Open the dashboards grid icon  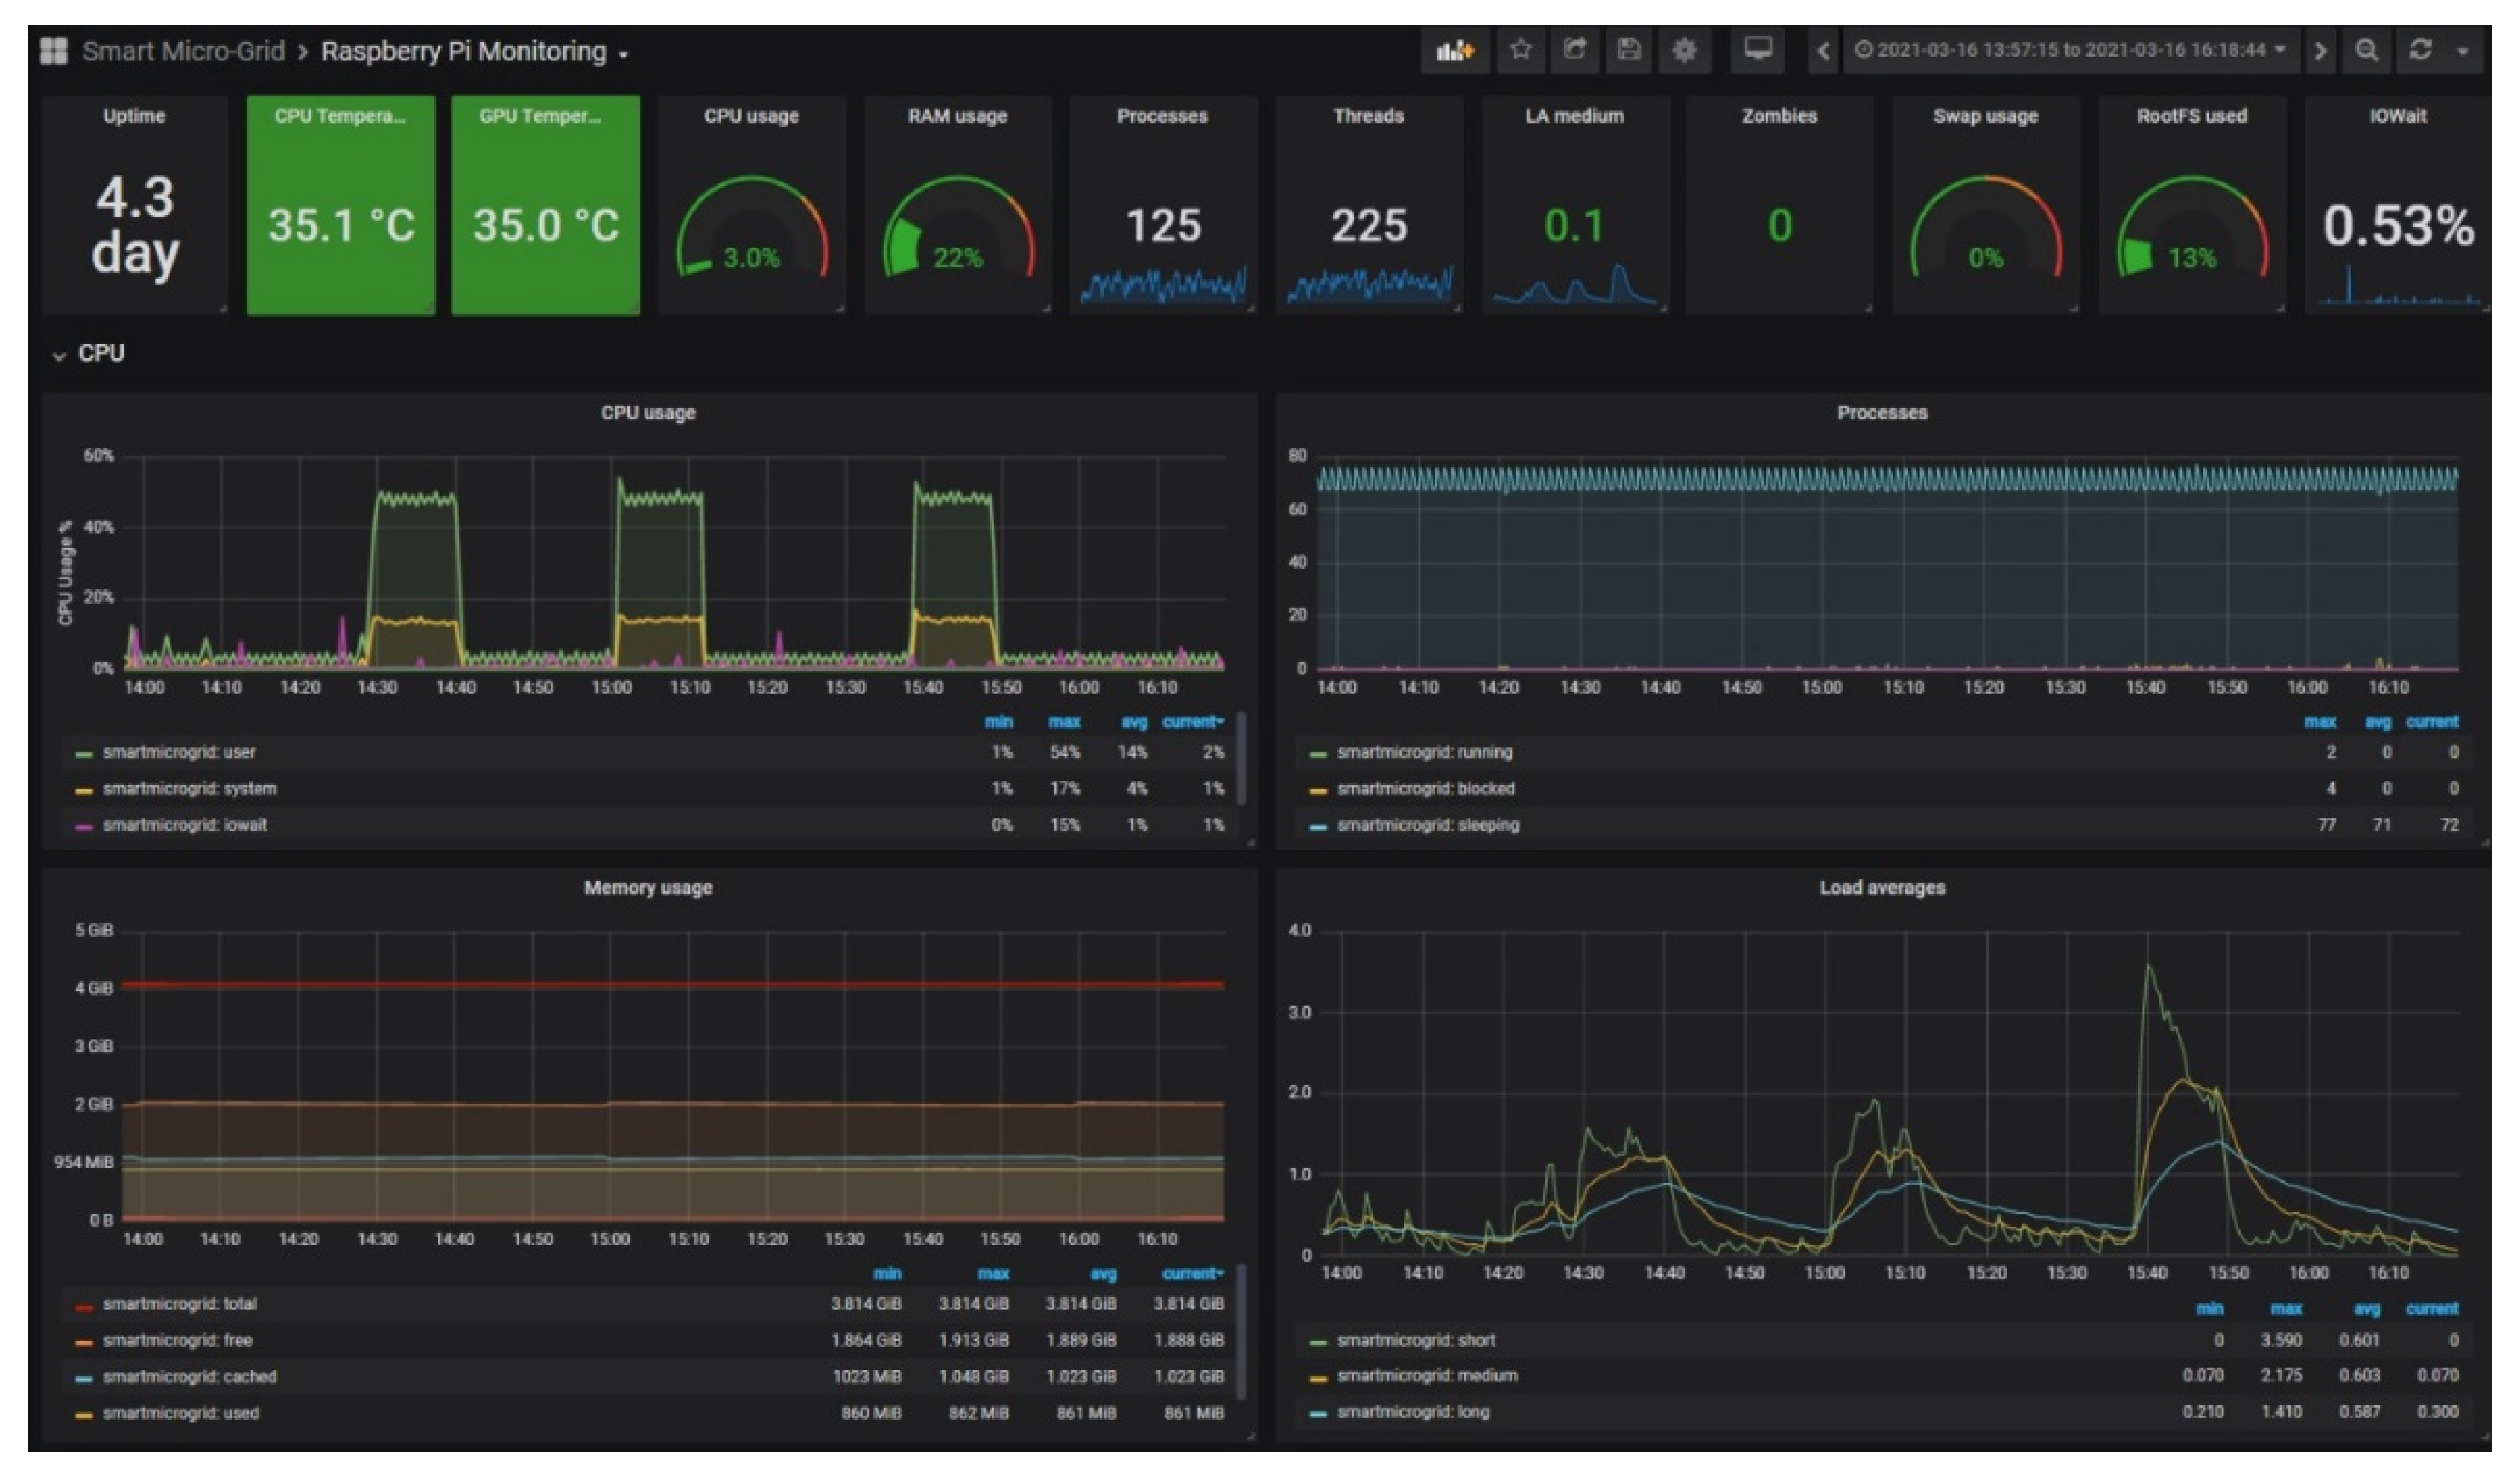click(53, 51)
